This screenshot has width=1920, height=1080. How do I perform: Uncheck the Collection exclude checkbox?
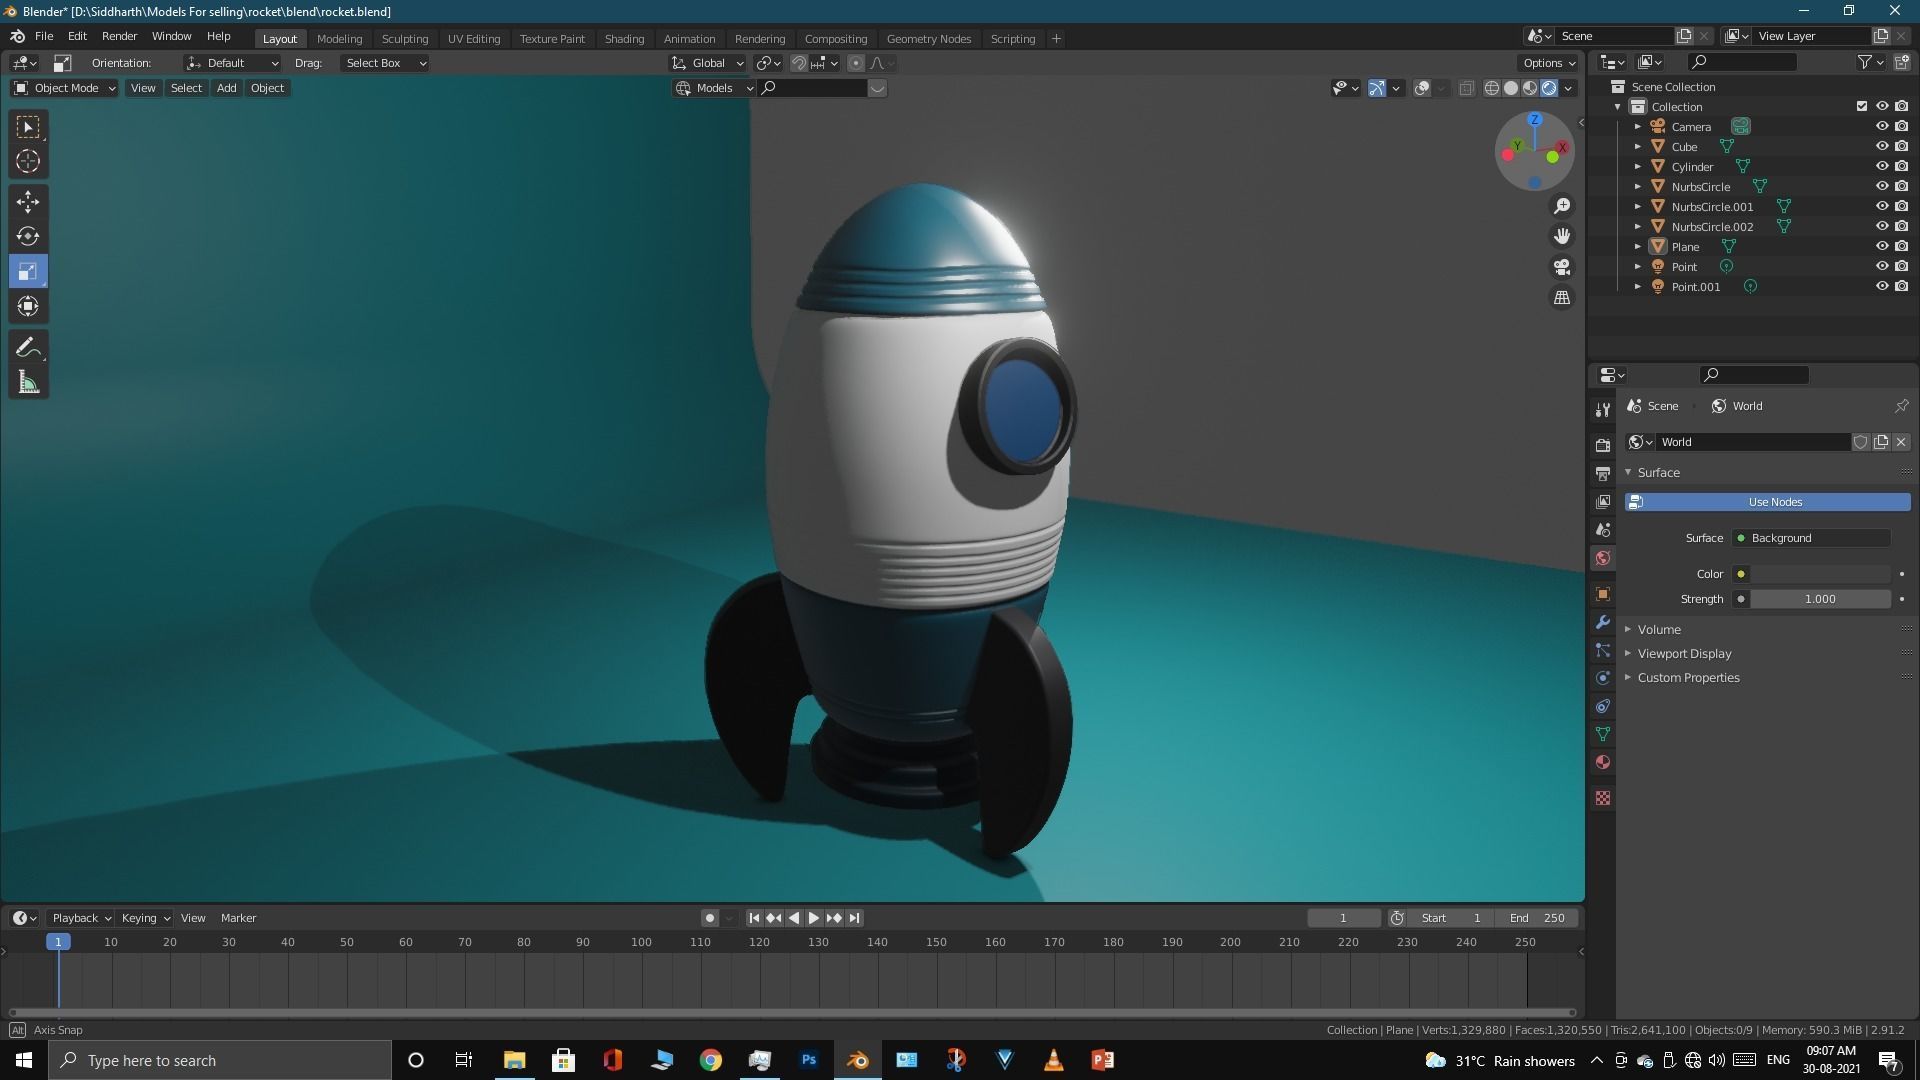(1861, 106)
